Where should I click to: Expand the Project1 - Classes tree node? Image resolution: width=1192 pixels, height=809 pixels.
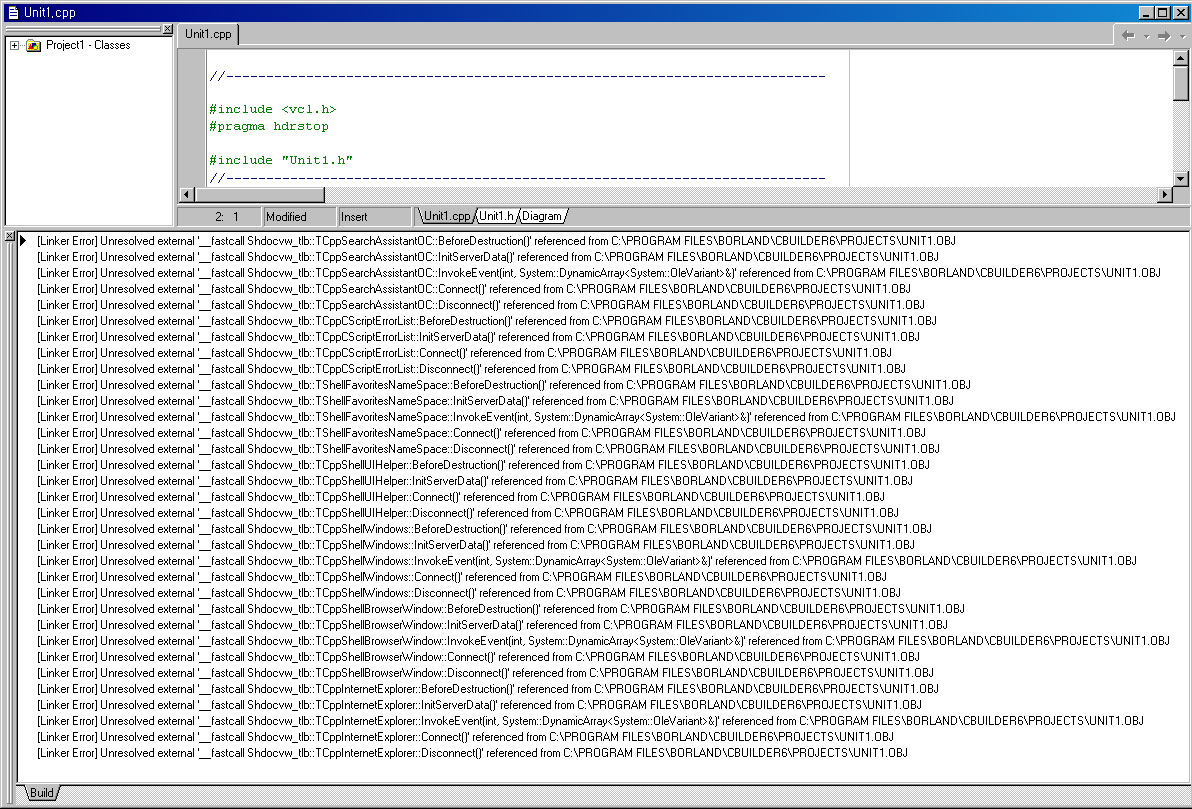[14, 45]
